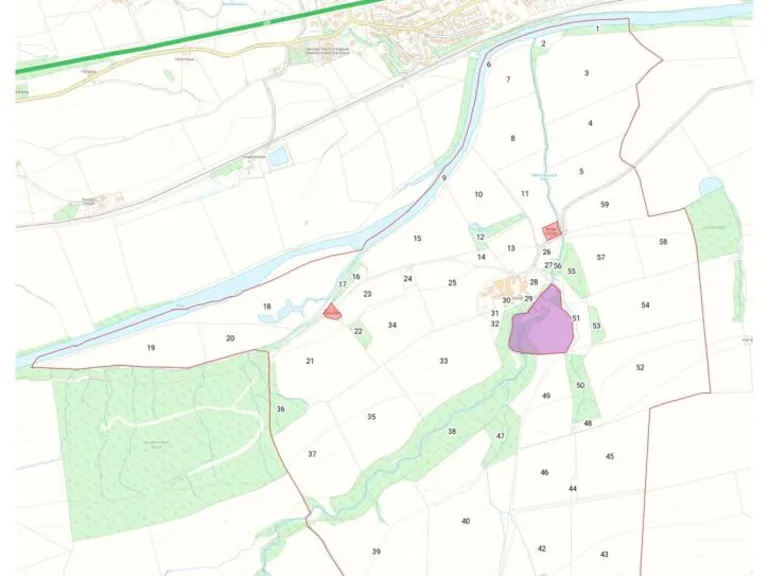768x576 pixels.
Task: Select the red plot near field 17
Action: tap(332, 312)
